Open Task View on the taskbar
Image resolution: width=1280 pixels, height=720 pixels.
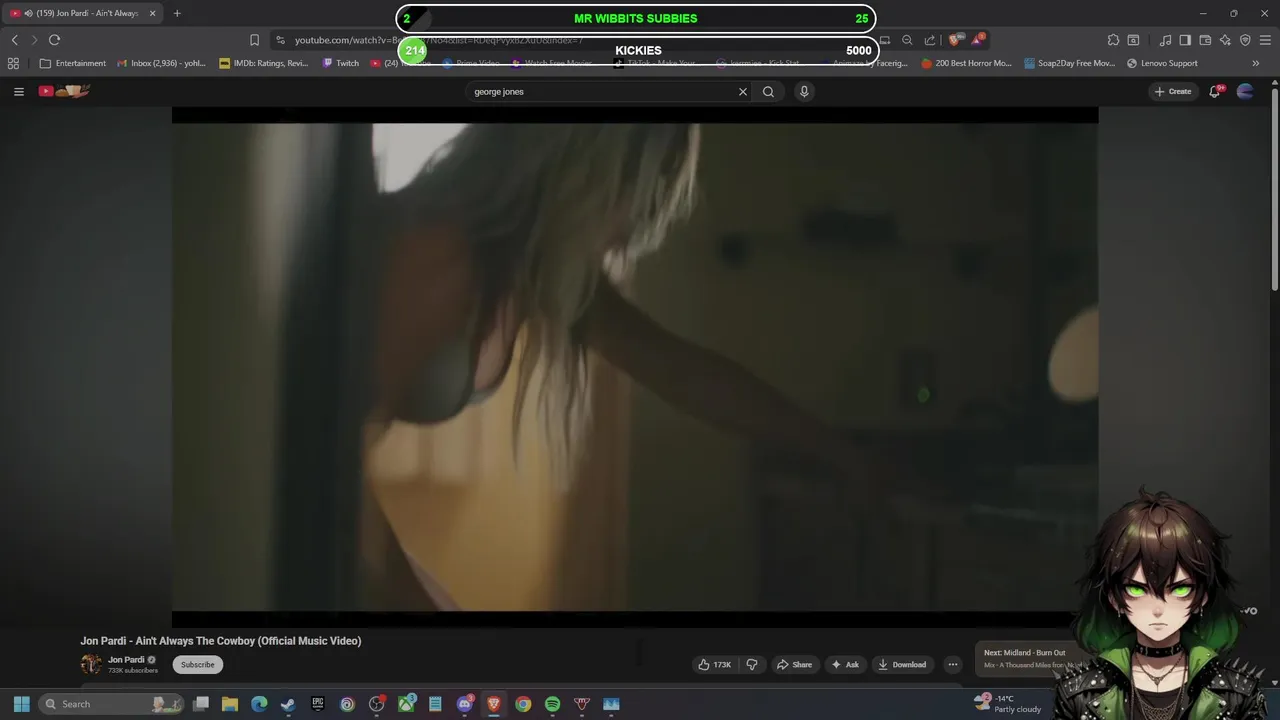pos(201,704)
